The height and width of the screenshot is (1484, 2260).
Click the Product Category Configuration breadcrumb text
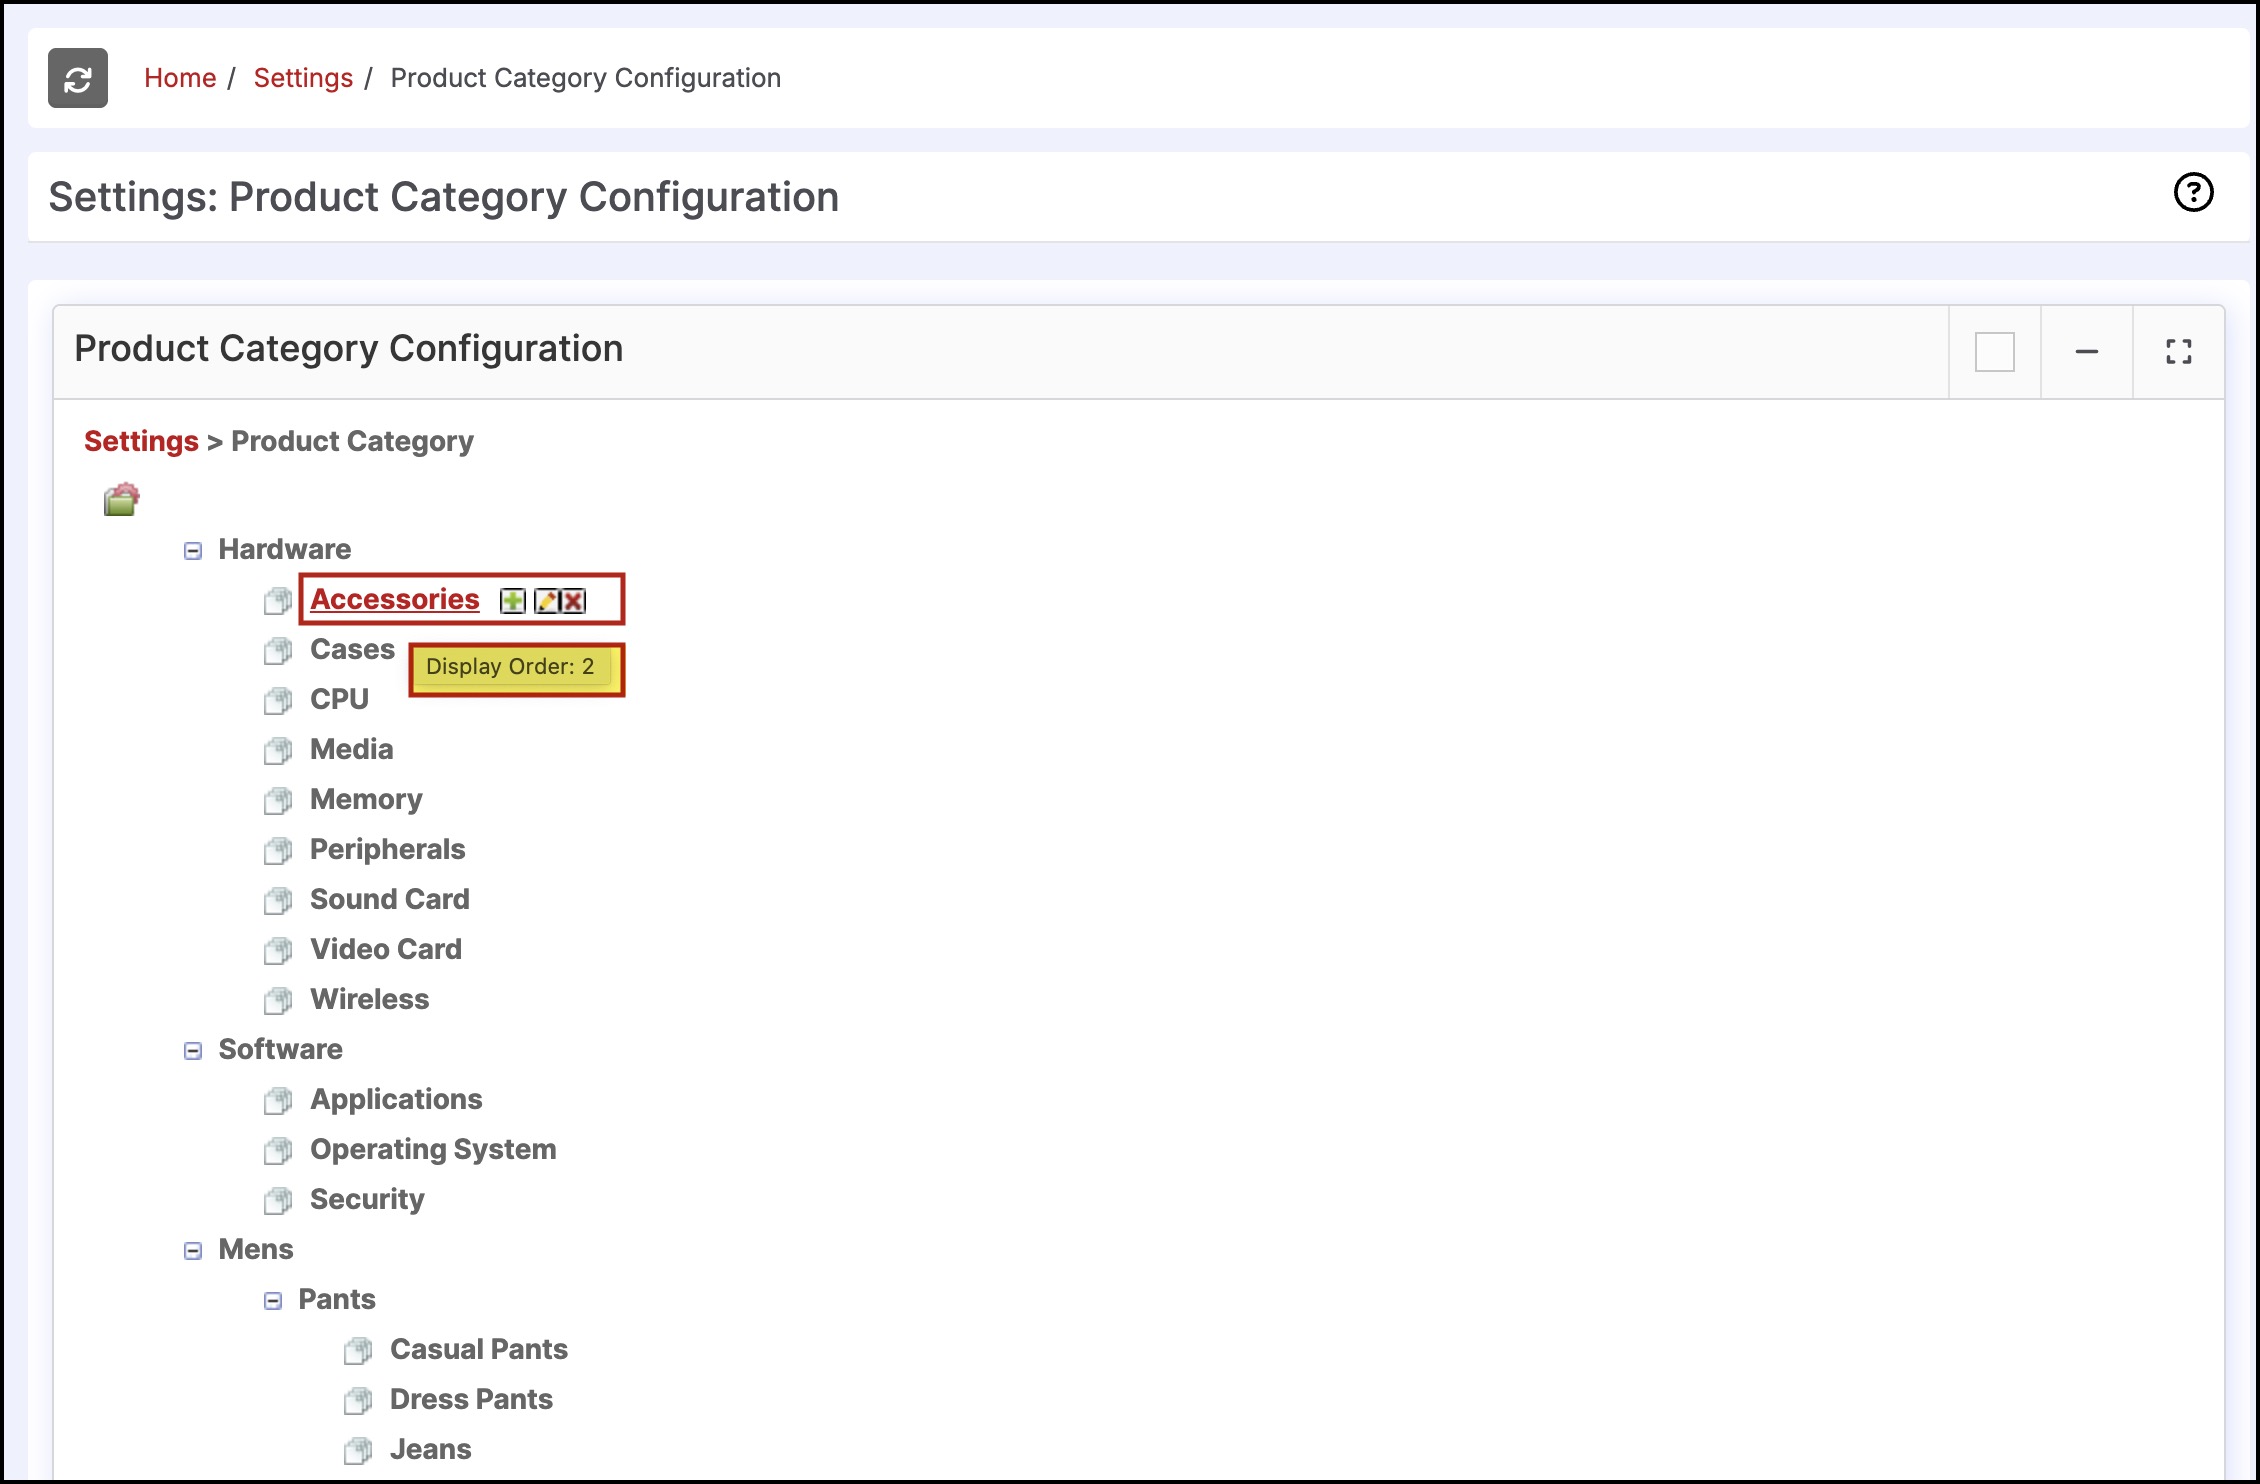coord(586,78)
